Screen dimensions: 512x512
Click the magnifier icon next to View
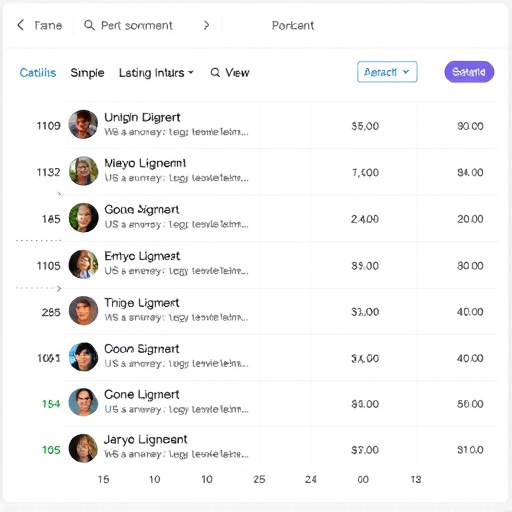[x=215, y=72]
